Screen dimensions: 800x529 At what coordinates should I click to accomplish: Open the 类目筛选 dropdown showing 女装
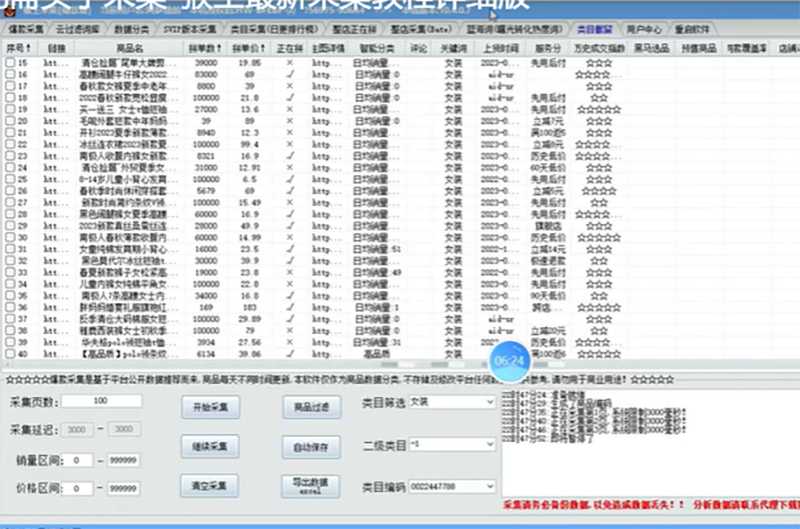point(452,402)
